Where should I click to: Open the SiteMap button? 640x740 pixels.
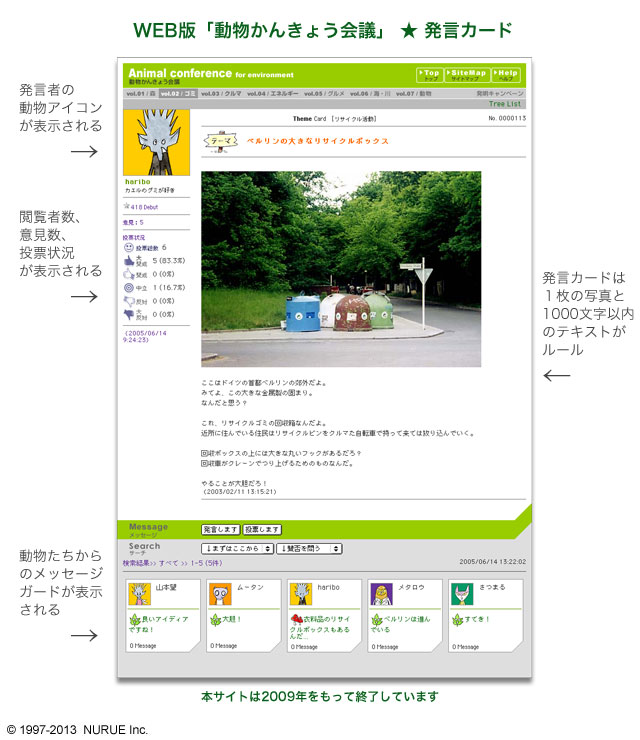pos(467,75)
